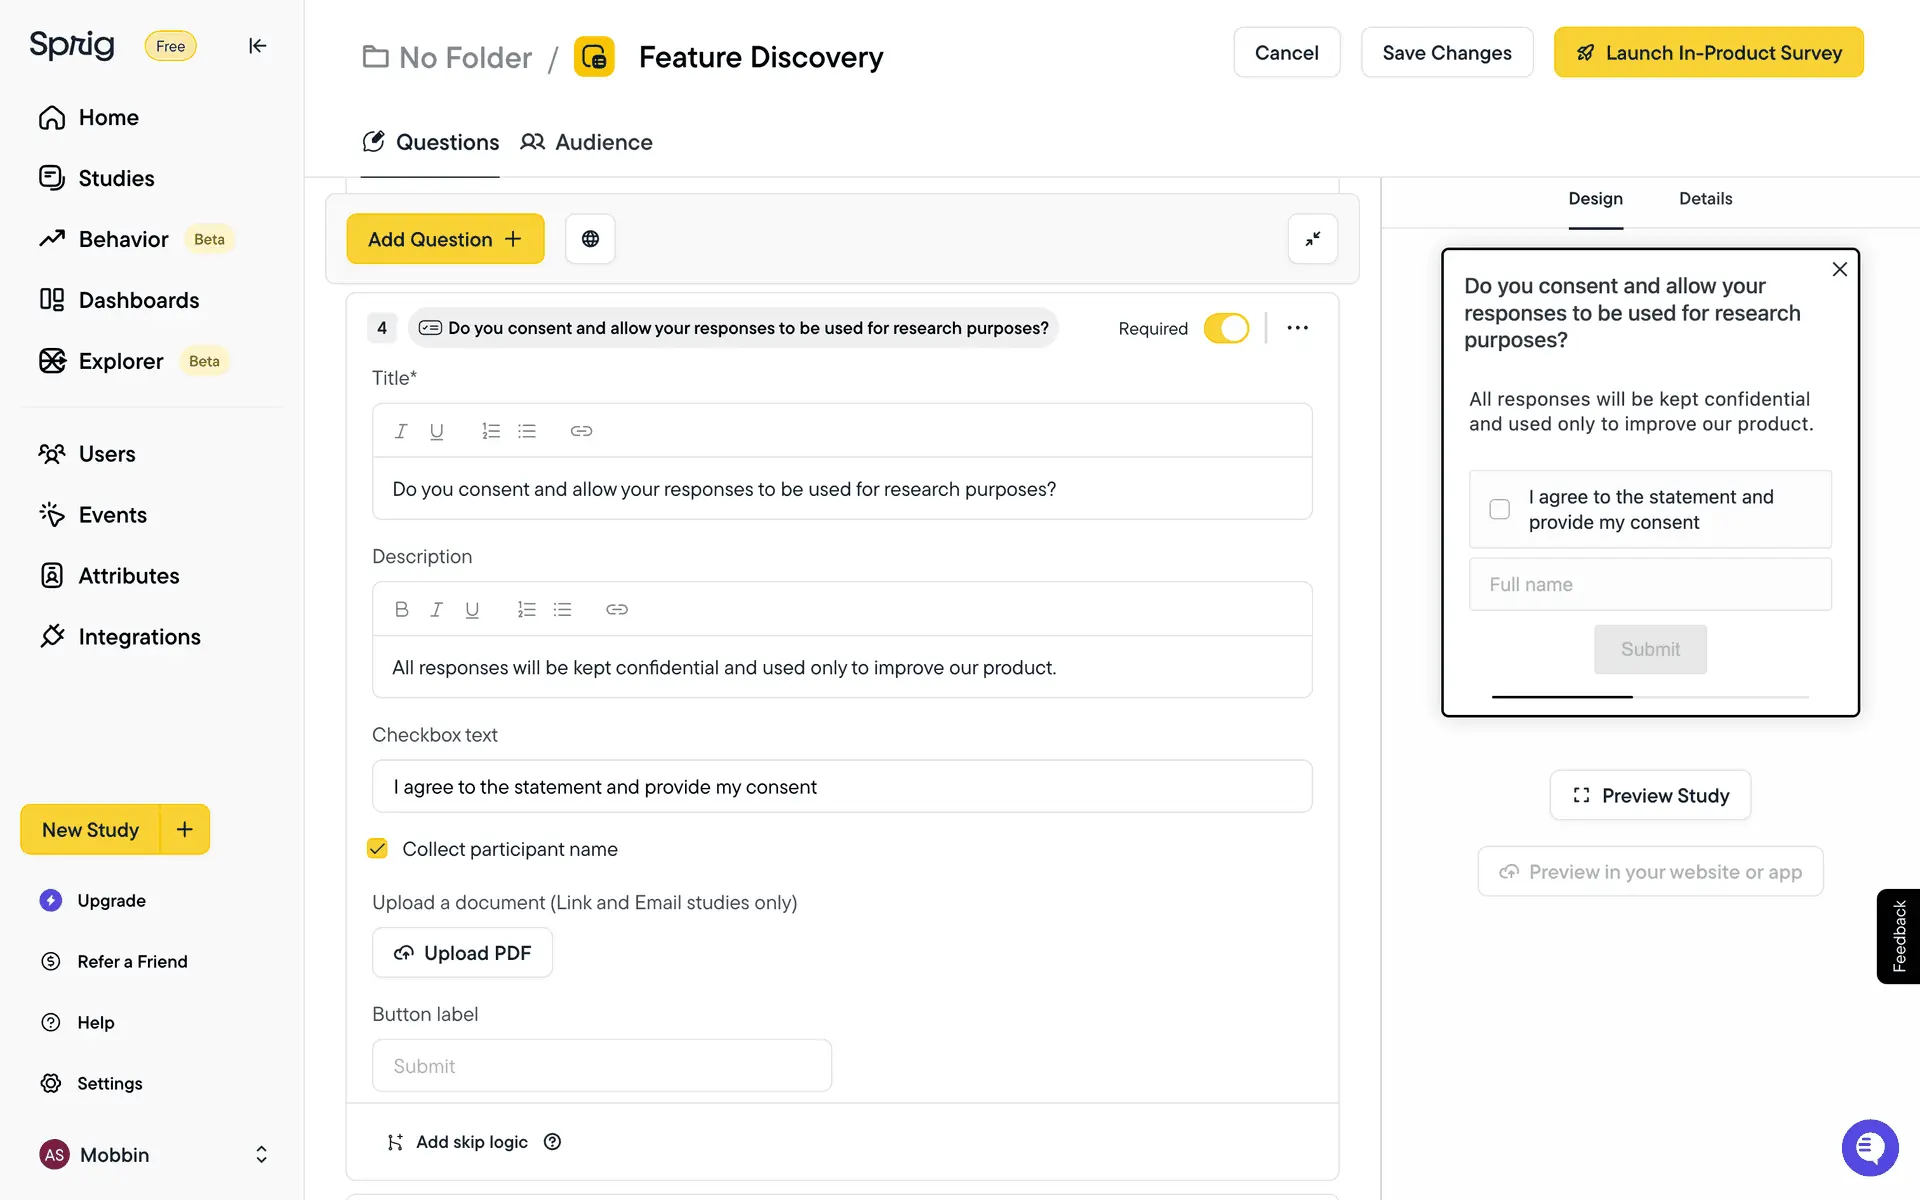Apply numbered list in the Description toolbar
The height and width of the screenshot is (1200, 1920).
(x=526, y=609)
